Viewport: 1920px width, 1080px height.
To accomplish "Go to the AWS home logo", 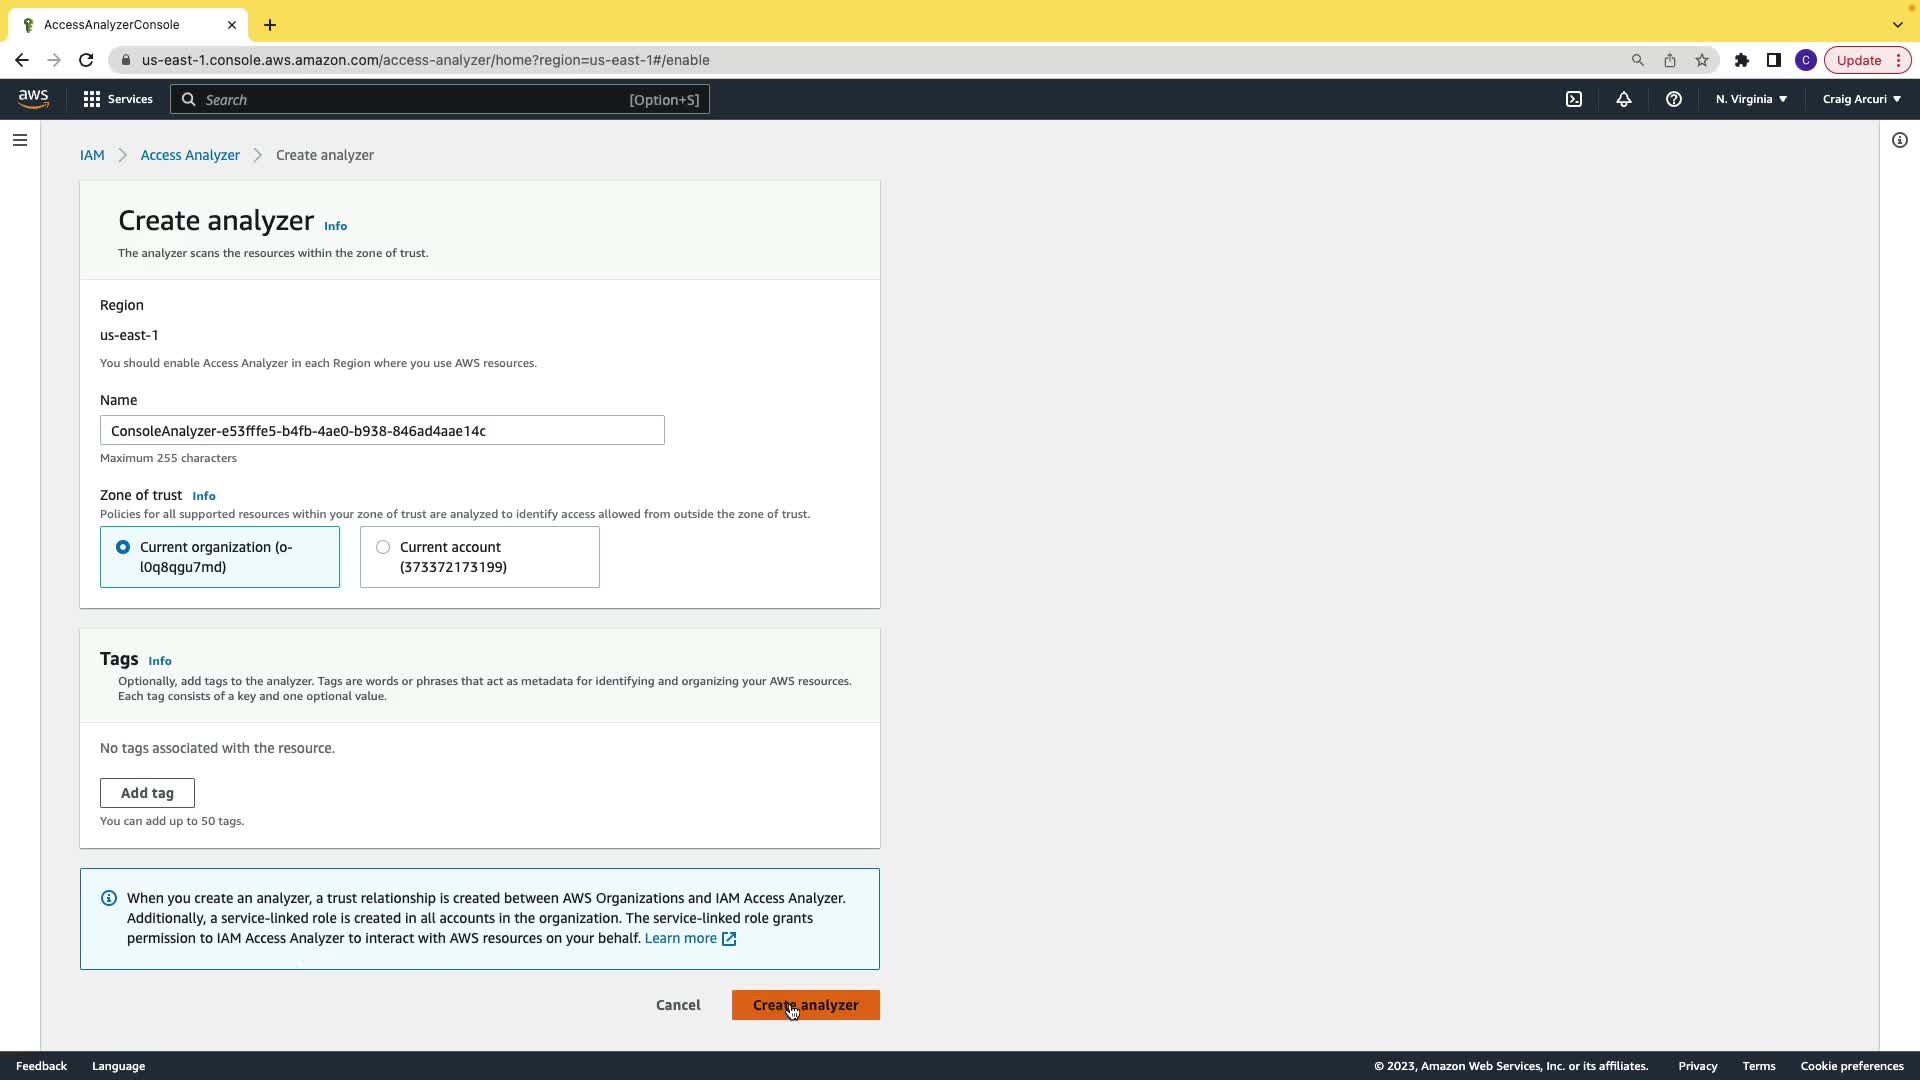I will pyautogui.click(x=33, y=98).
